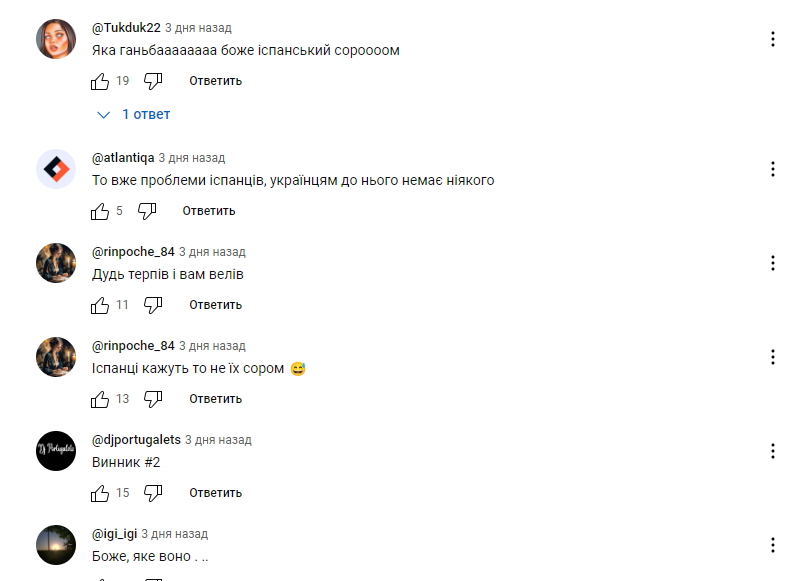Like the 'Дудь терпів і вам велів' comment

point(100,305)
